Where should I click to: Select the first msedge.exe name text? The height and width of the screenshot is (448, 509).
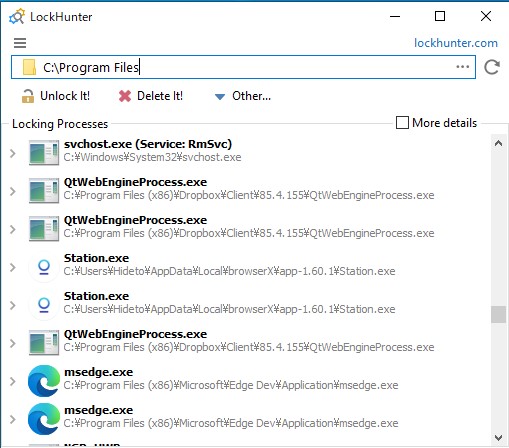pos(98,372)
